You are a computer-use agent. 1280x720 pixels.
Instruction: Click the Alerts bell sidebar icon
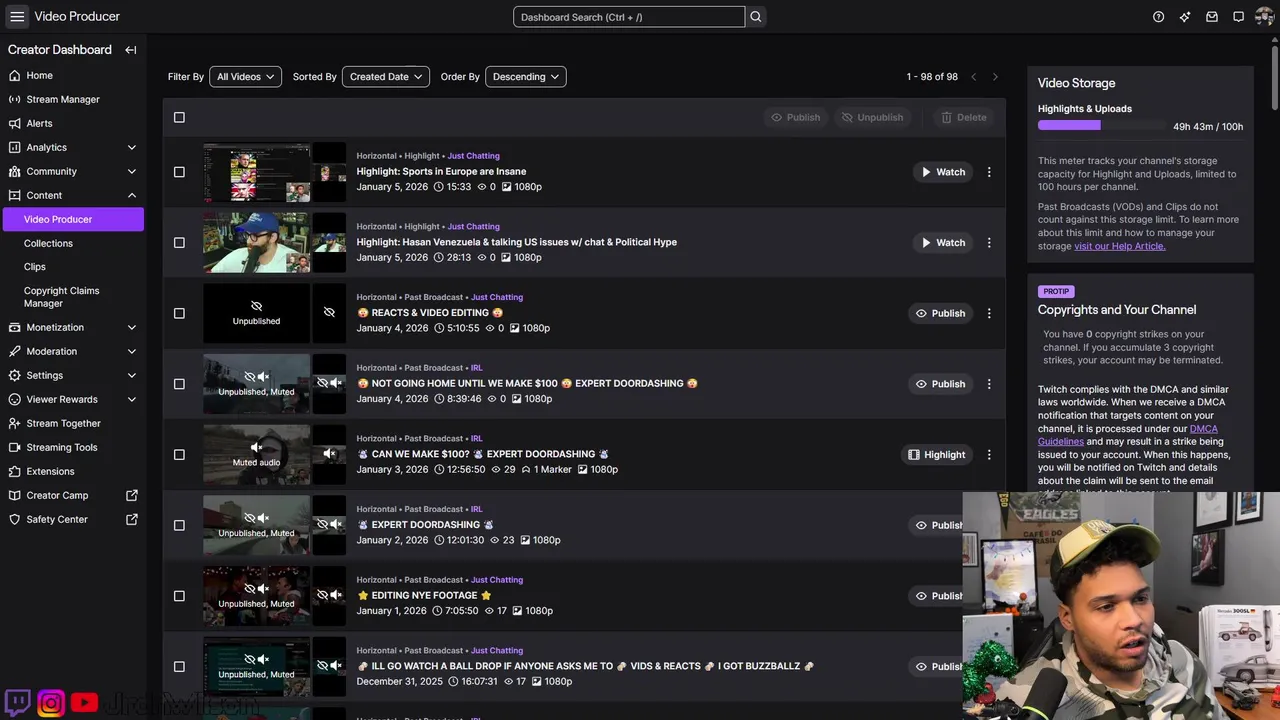[x=14, y=123]
